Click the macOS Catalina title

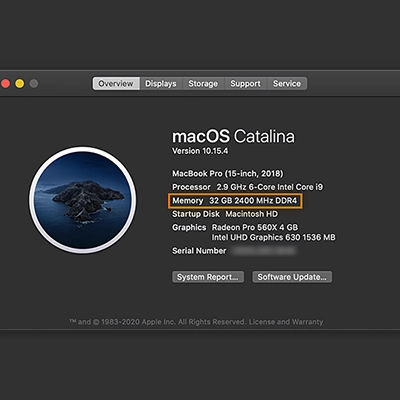(233, 136)
